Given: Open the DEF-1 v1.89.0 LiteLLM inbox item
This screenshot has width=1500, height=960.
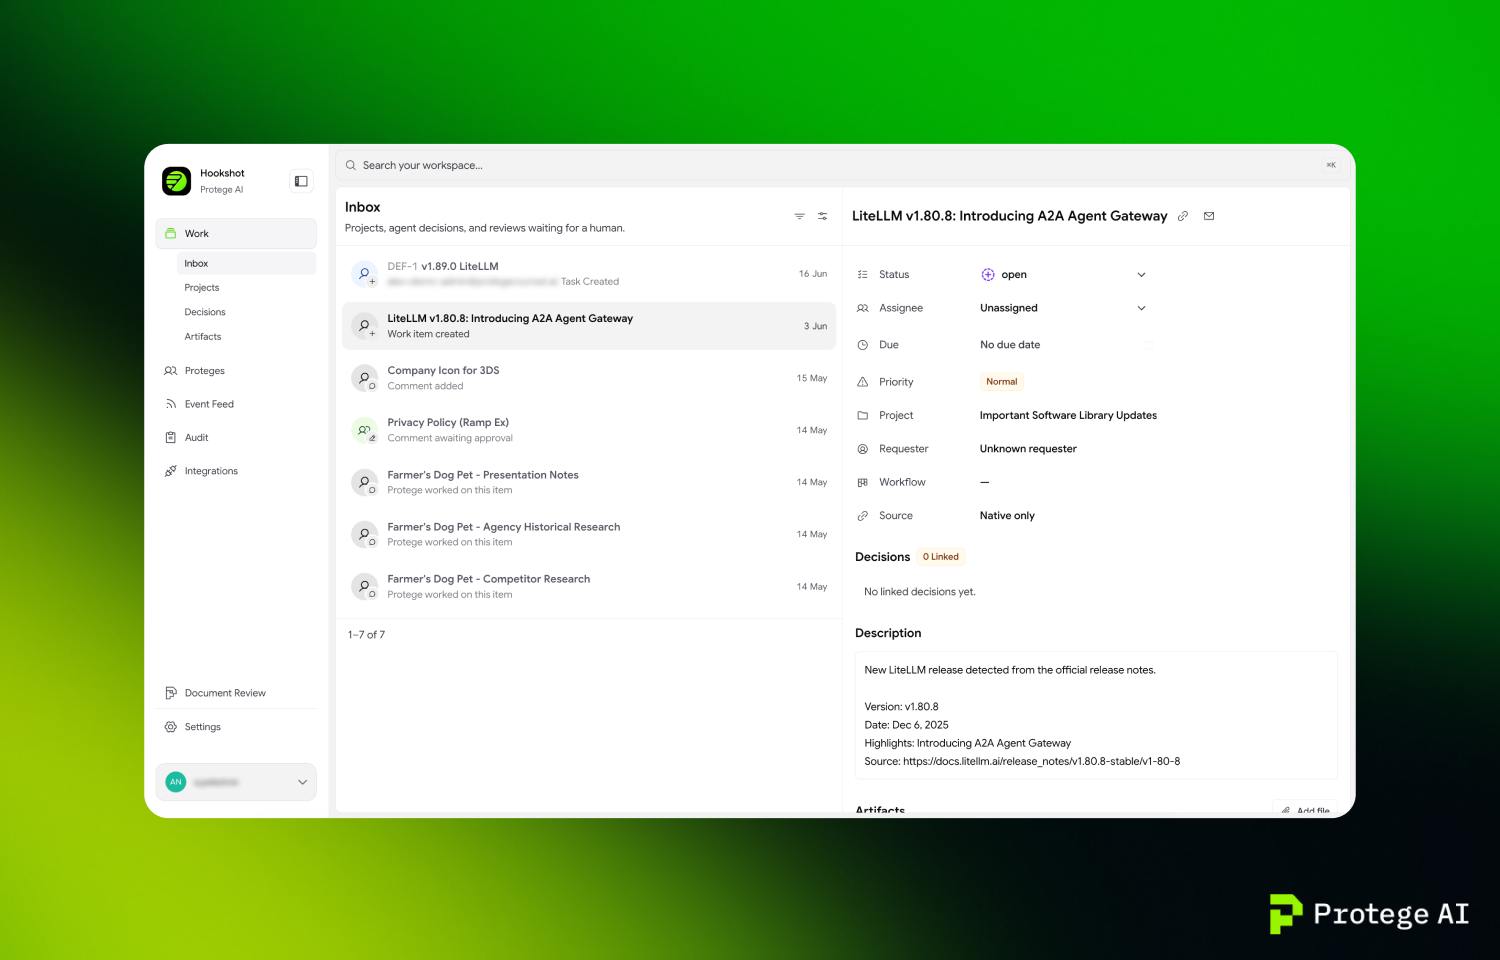Looking at the screenshot, I should [589, 274].
